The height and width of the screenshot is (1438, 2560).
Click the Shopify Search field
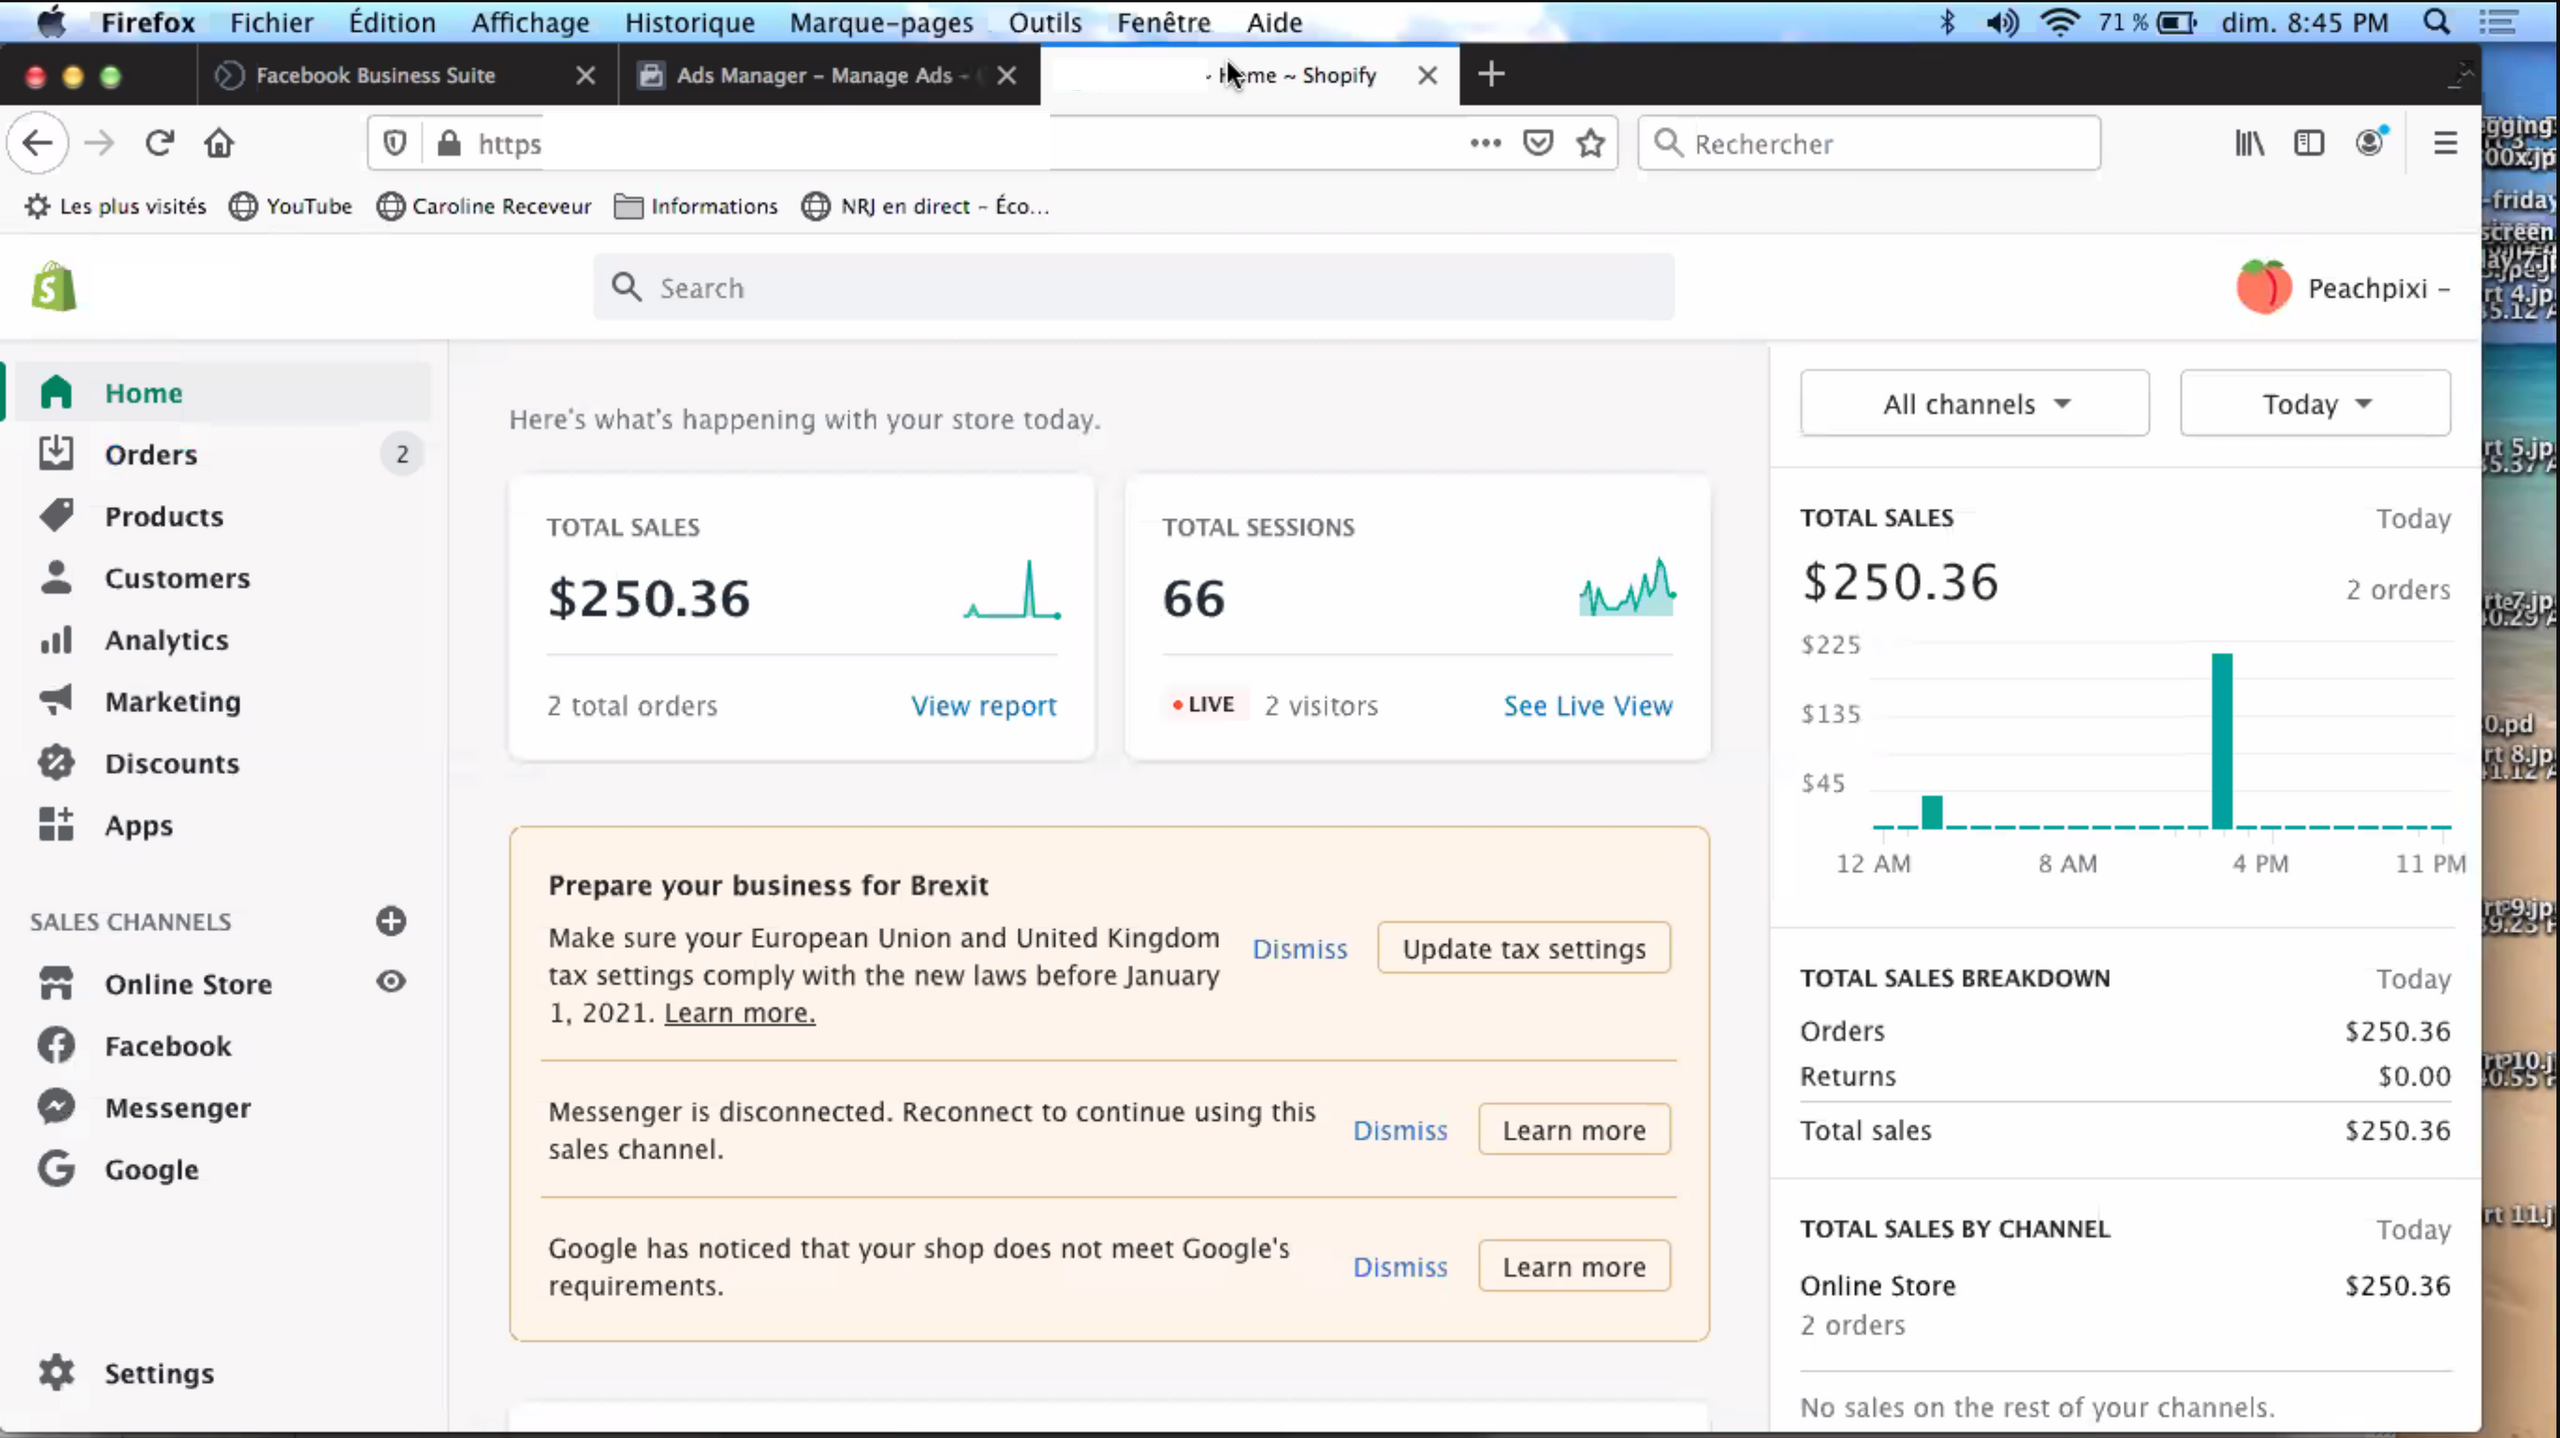tap(1133, 288)
